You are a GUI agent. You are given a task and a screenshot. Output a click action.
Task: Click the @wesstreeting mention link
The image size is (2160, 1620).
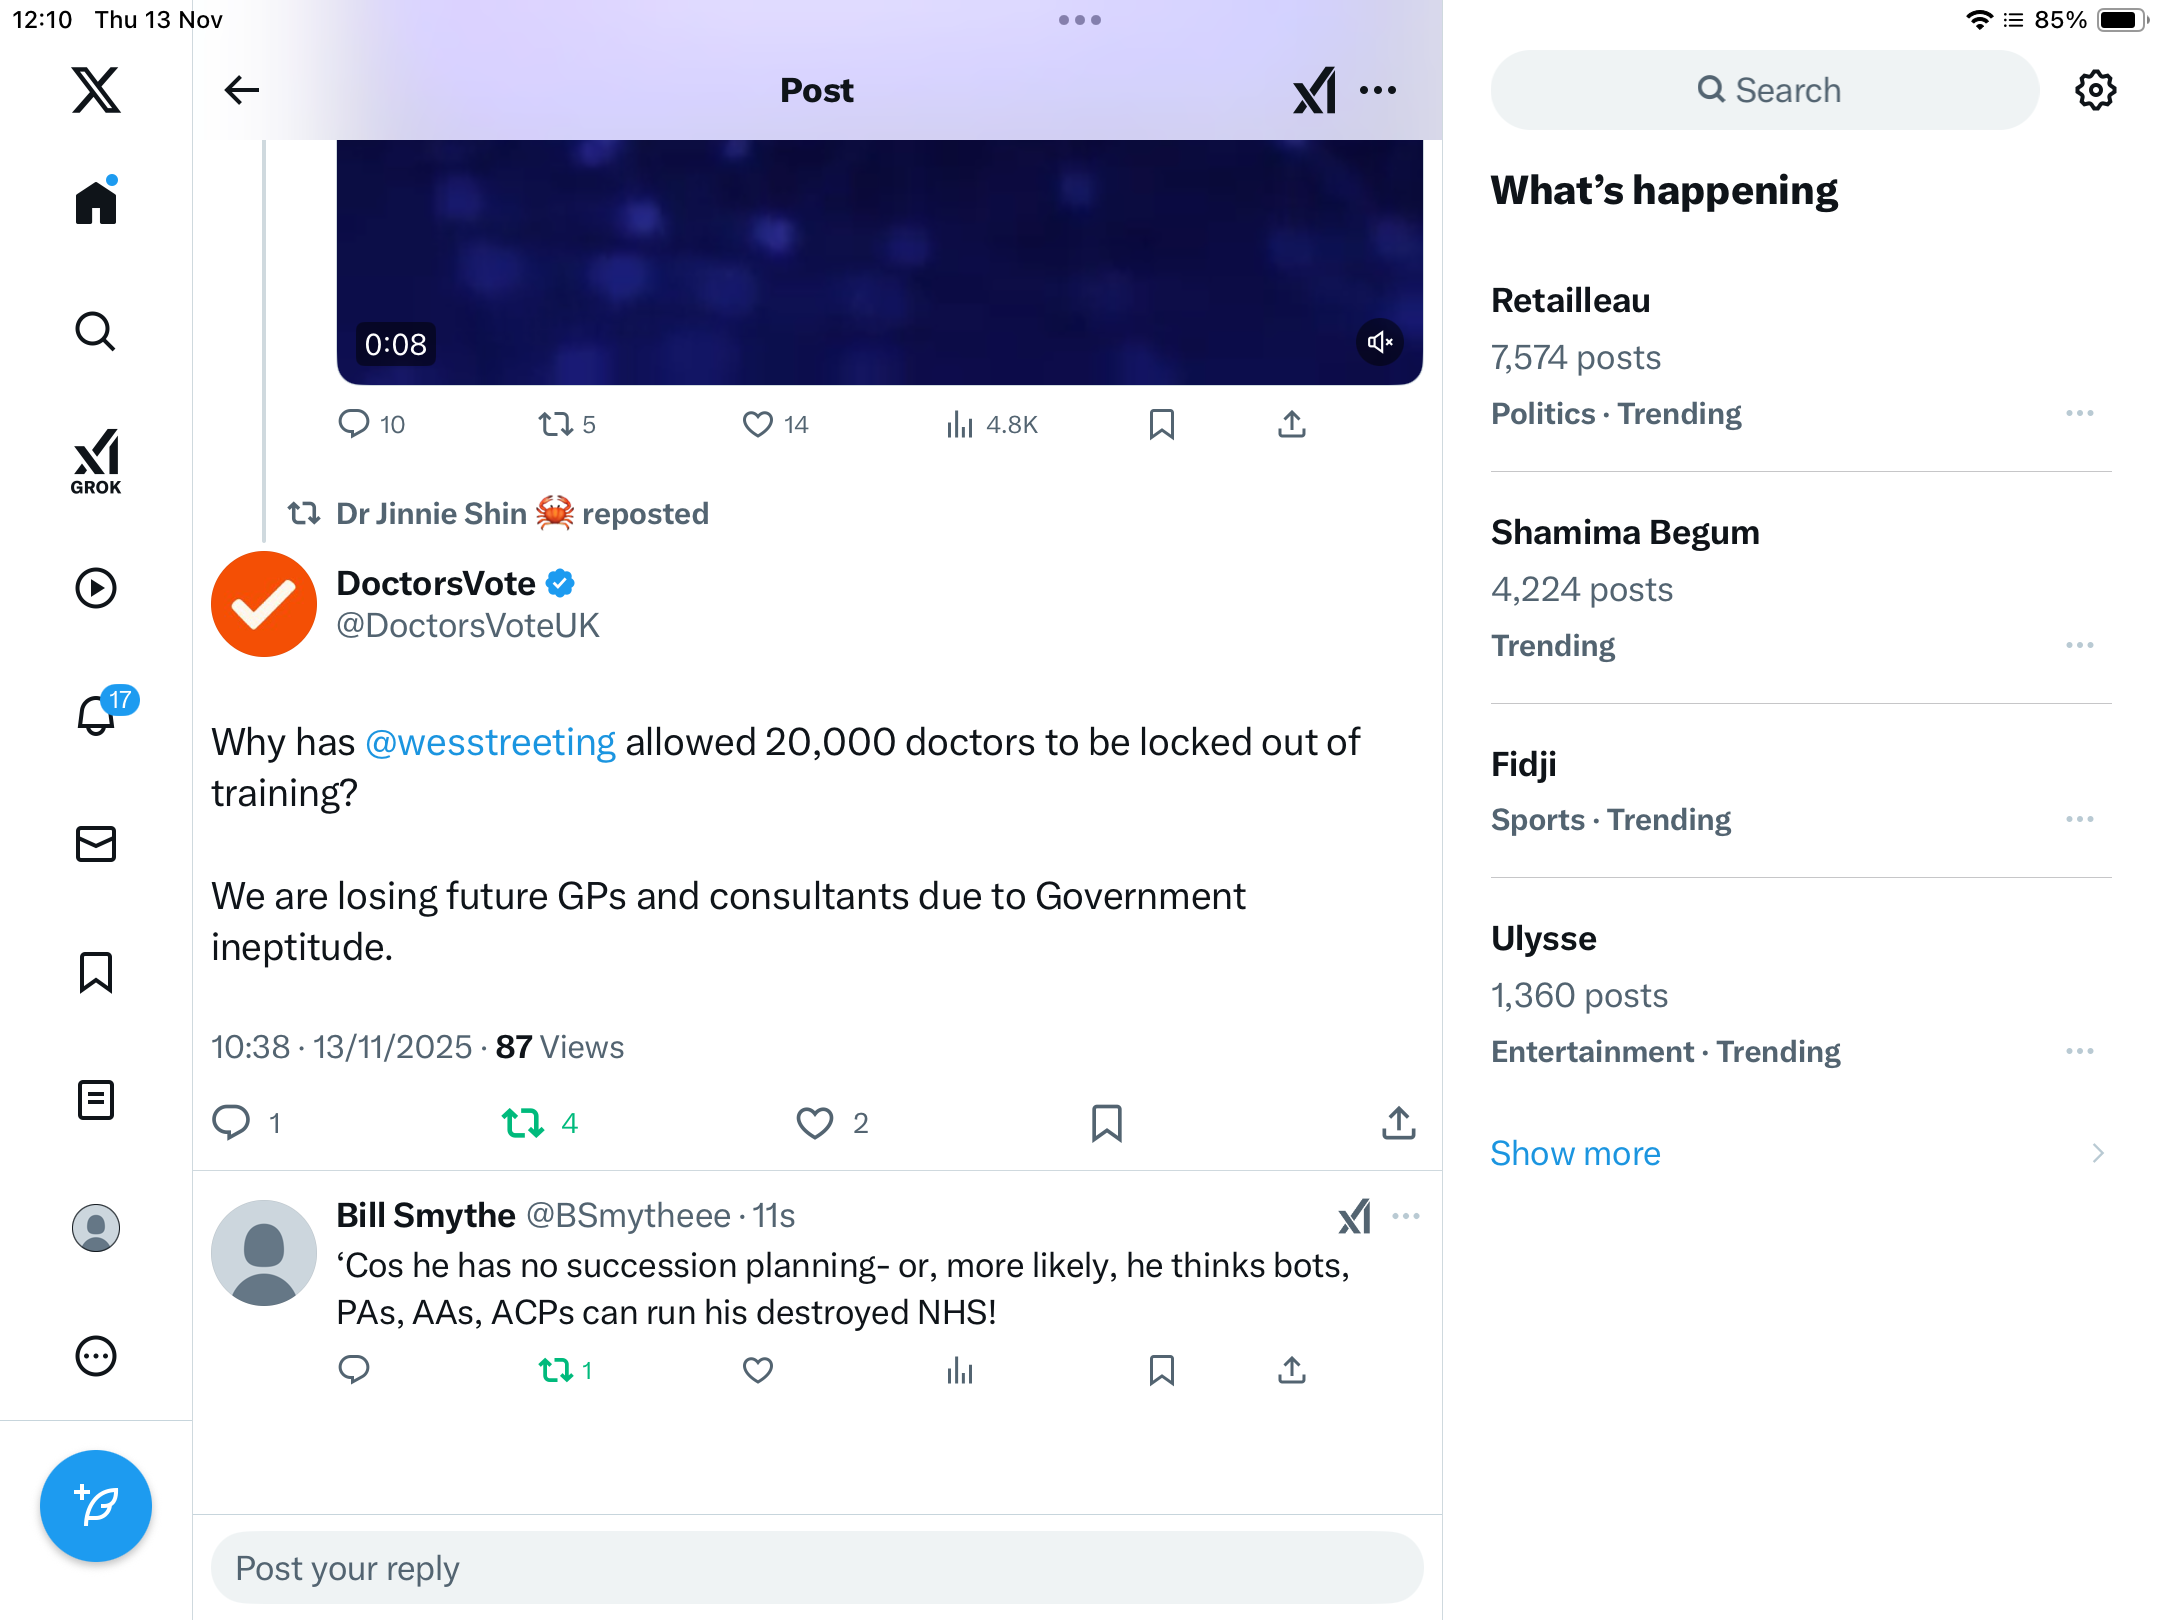tap(490, 742)
